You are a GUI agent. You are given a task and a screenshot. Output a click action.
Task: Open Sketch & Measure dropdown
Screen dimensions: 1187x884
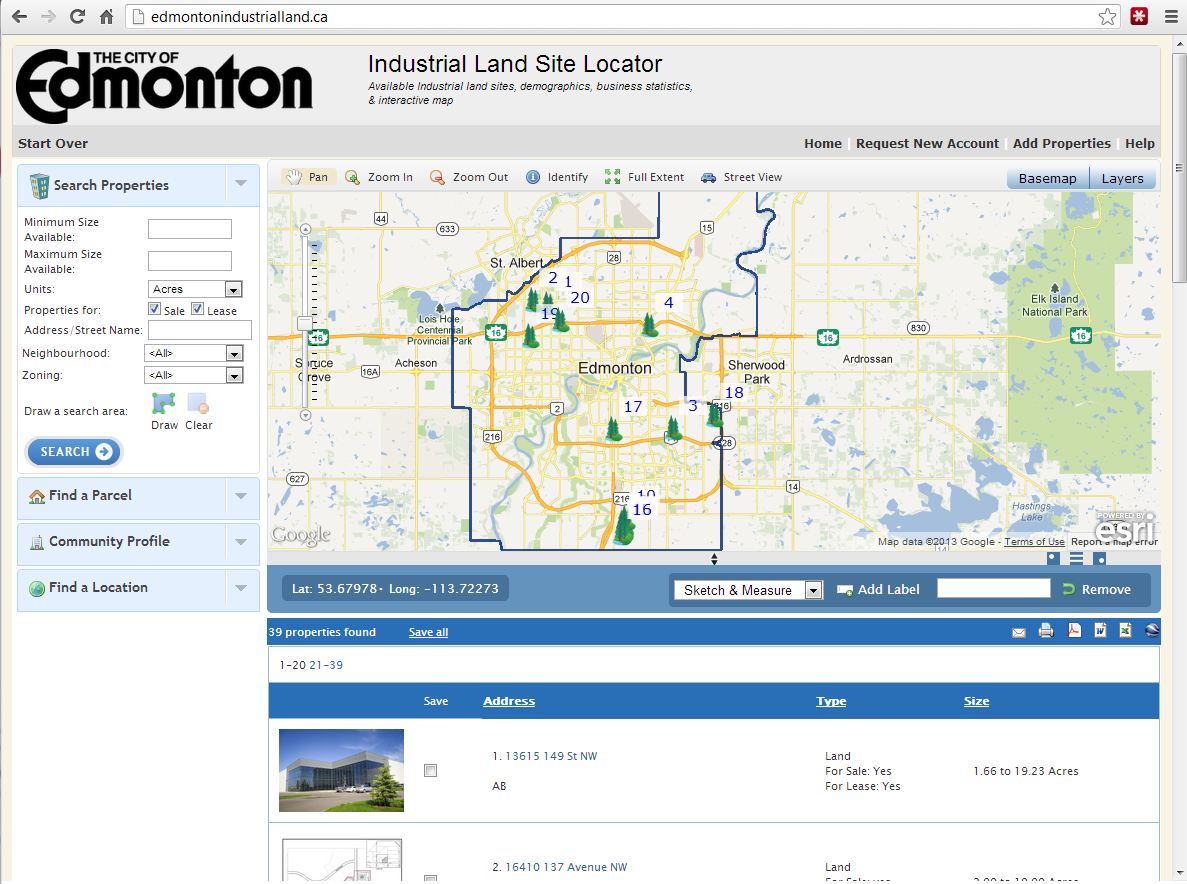tap(748, 590)
